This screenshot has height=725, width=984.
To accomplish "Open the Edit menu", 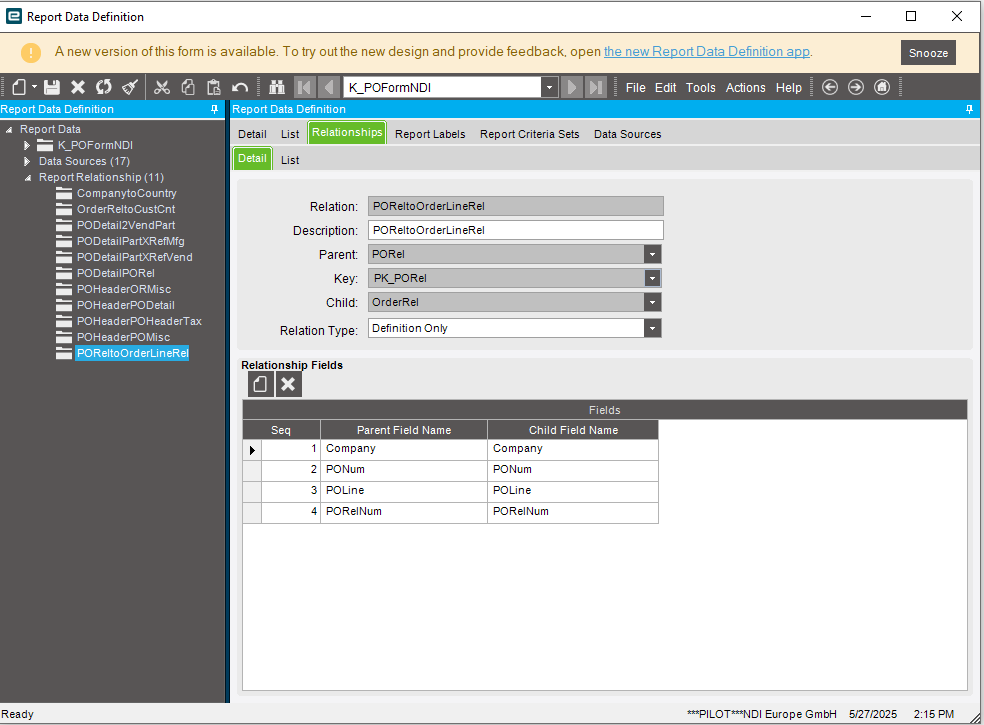I will (665, 88).
